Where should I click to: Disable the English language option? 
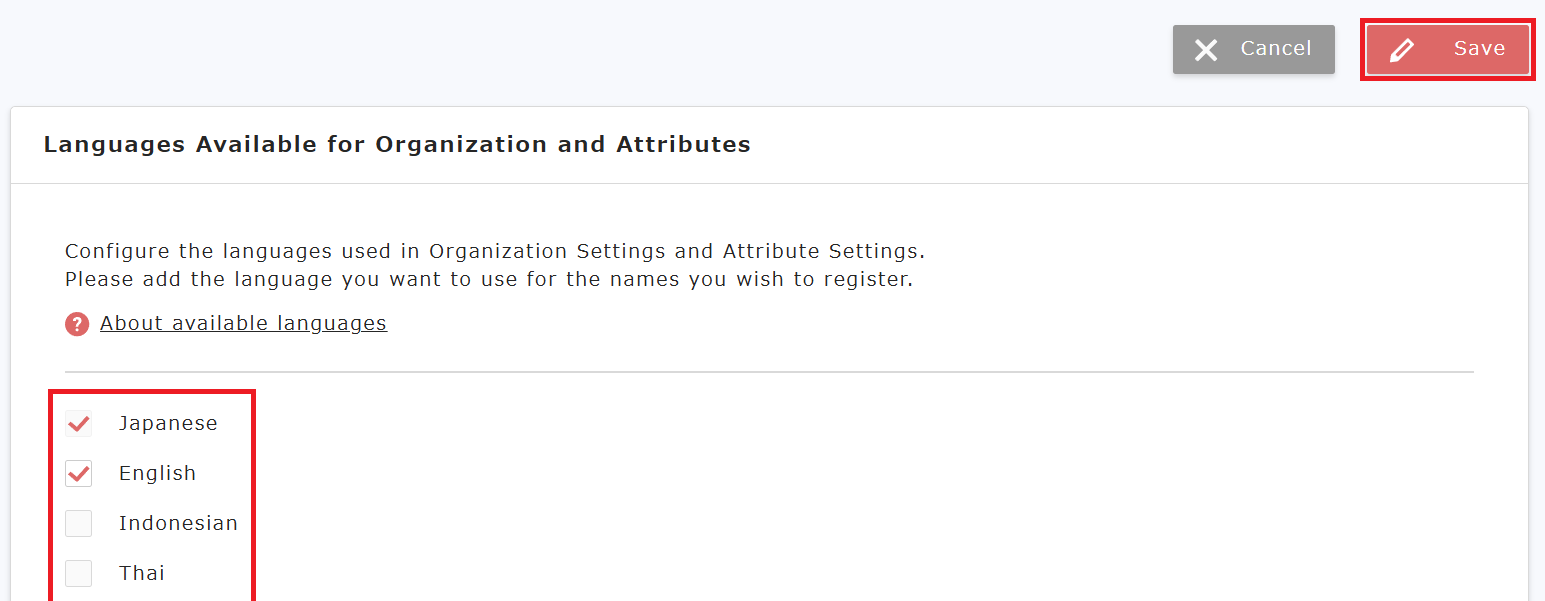[x=78, y=472]
